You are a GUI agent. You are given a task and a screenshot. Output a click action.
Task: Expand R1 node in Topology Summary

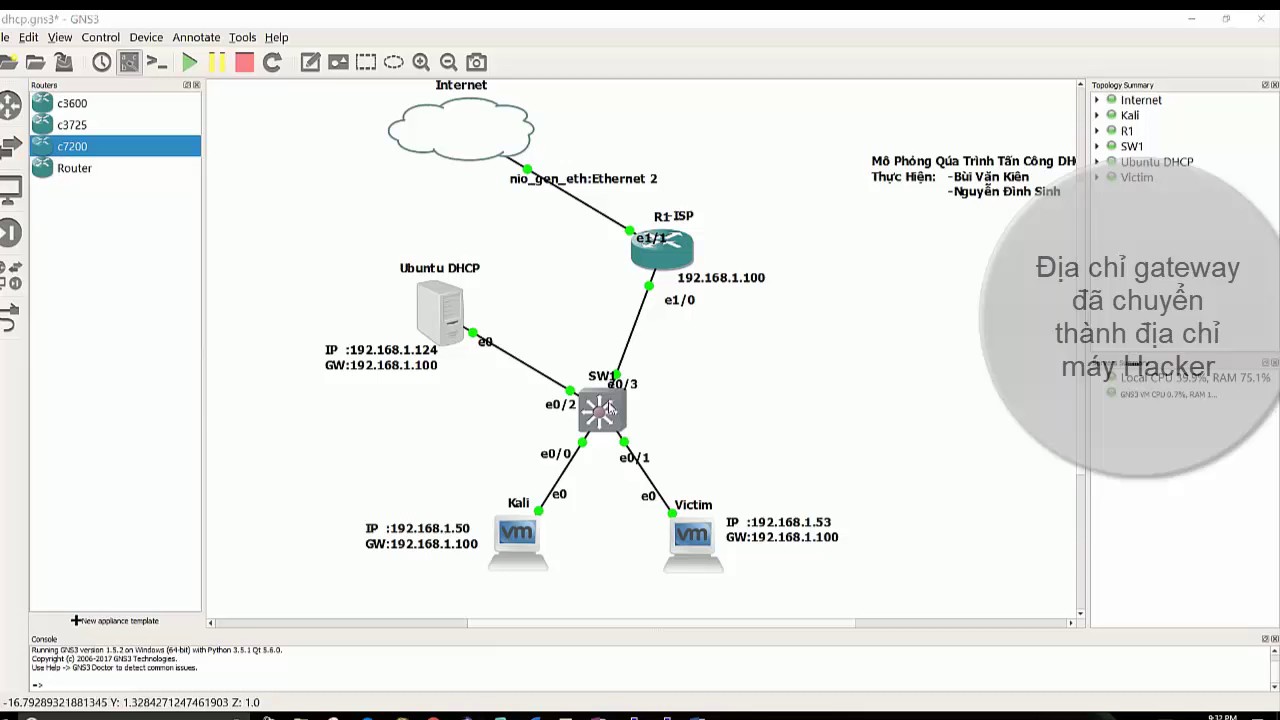(x=1097, y=131)
